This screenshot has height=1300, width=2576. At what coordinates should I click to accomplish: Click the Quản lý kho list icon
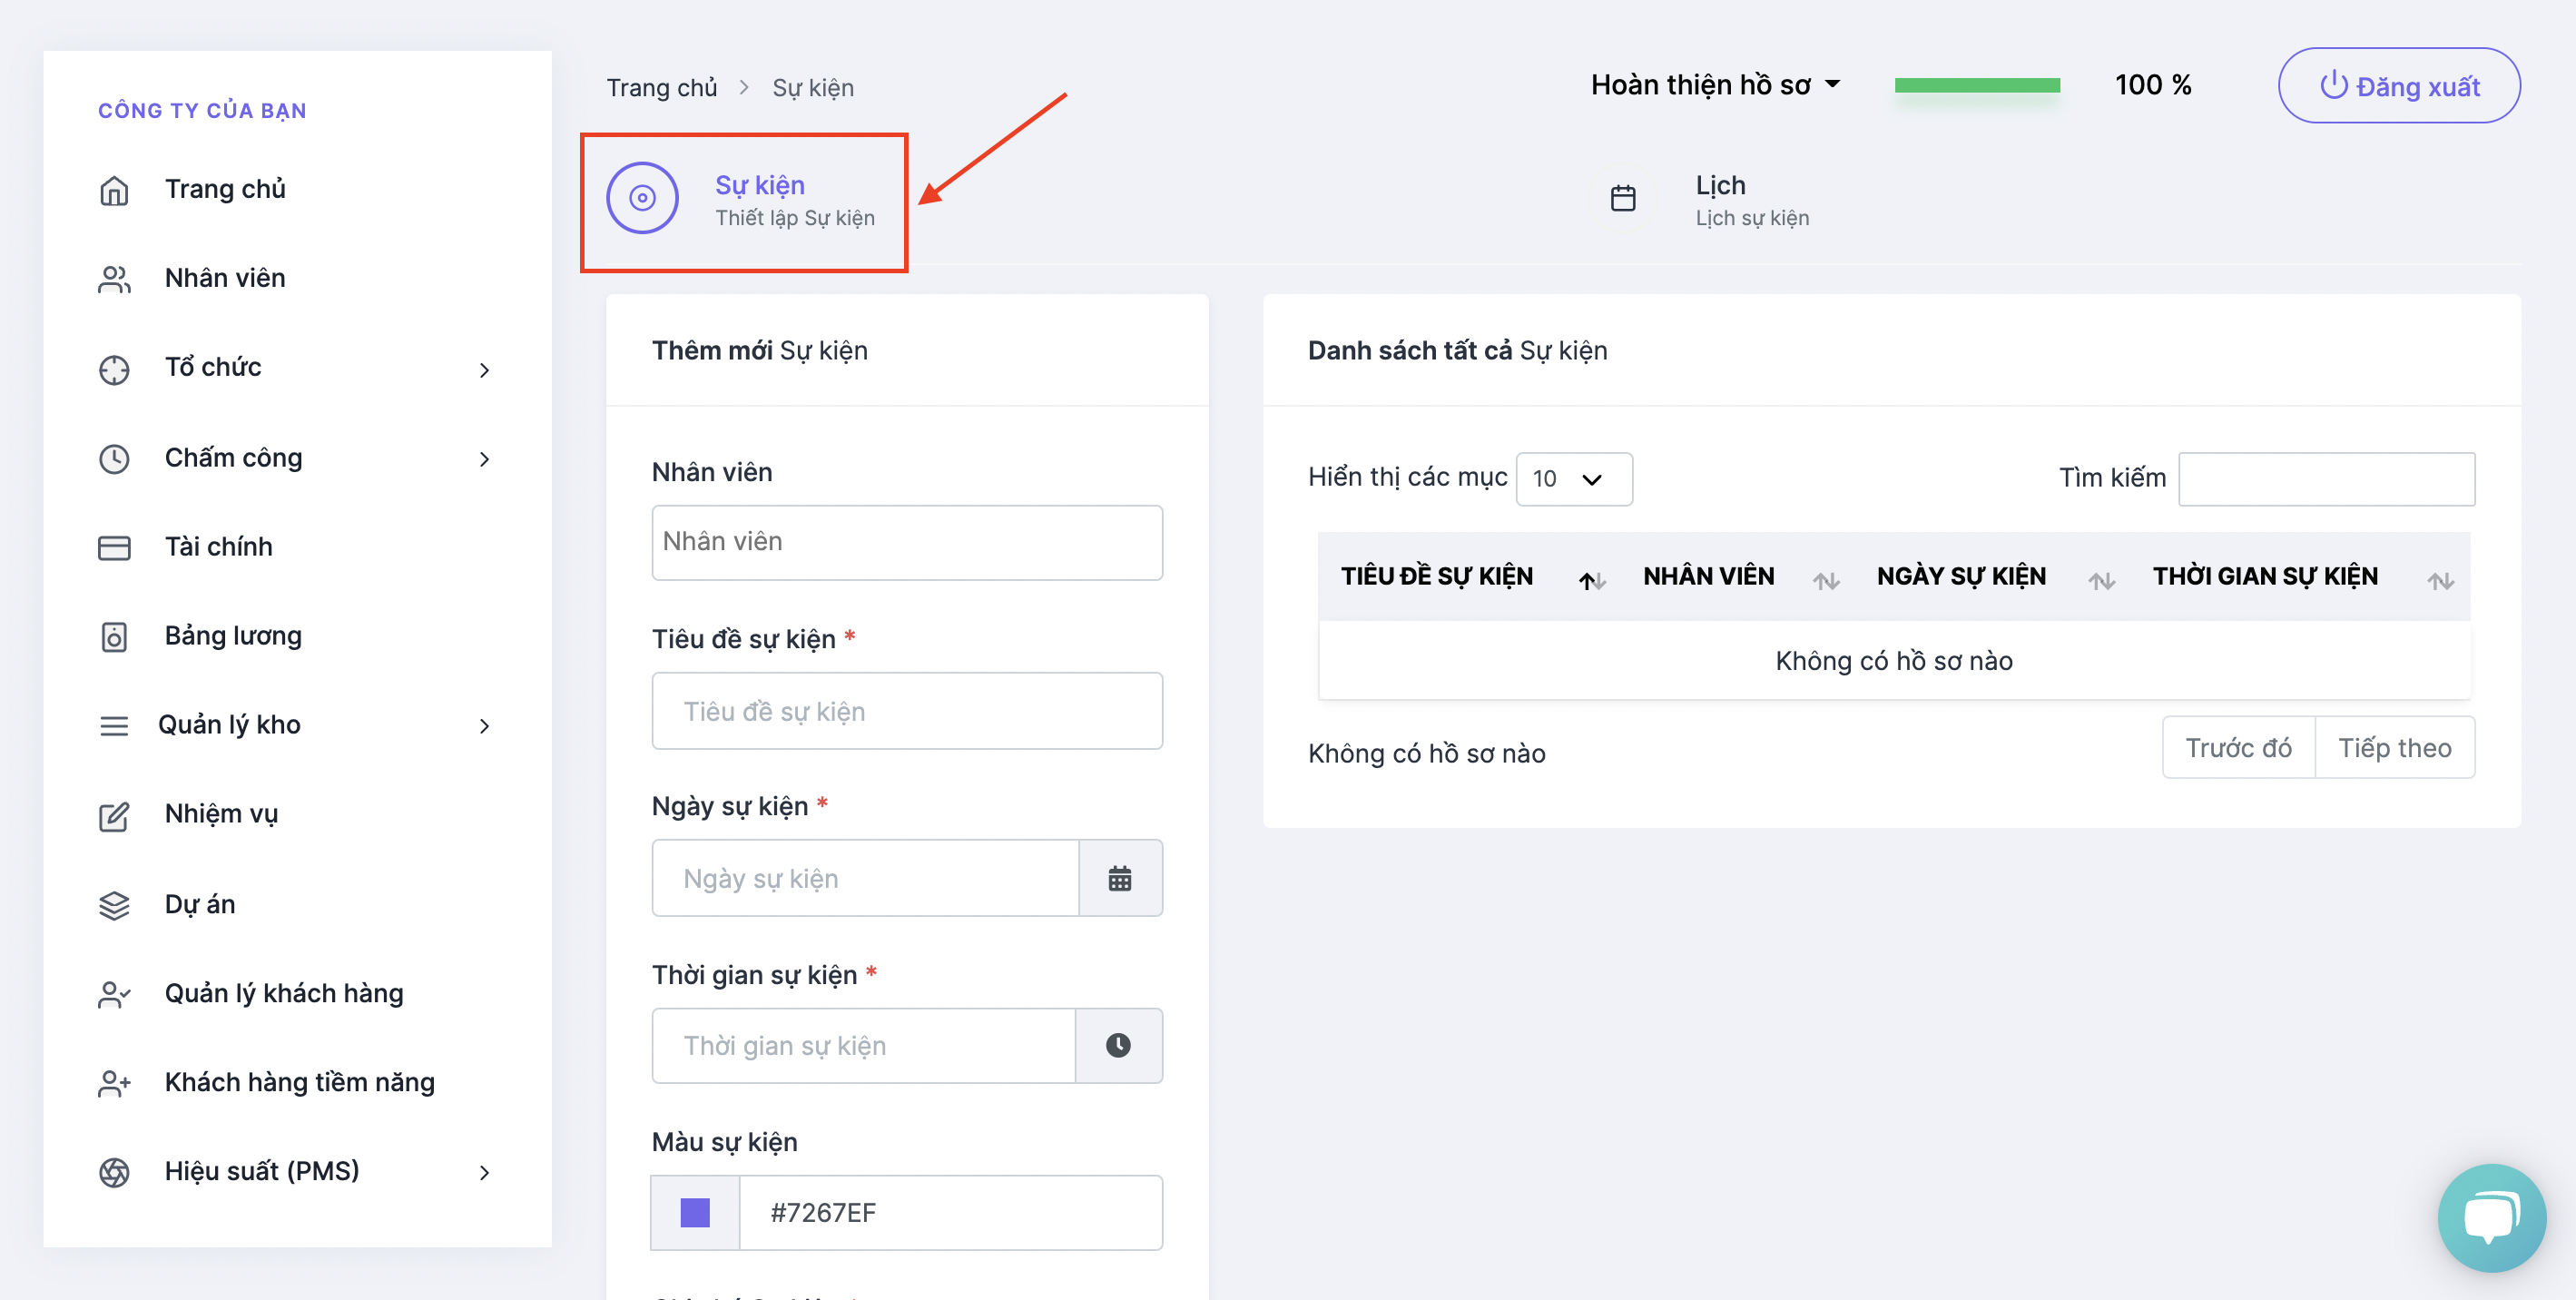click(114, 725)
